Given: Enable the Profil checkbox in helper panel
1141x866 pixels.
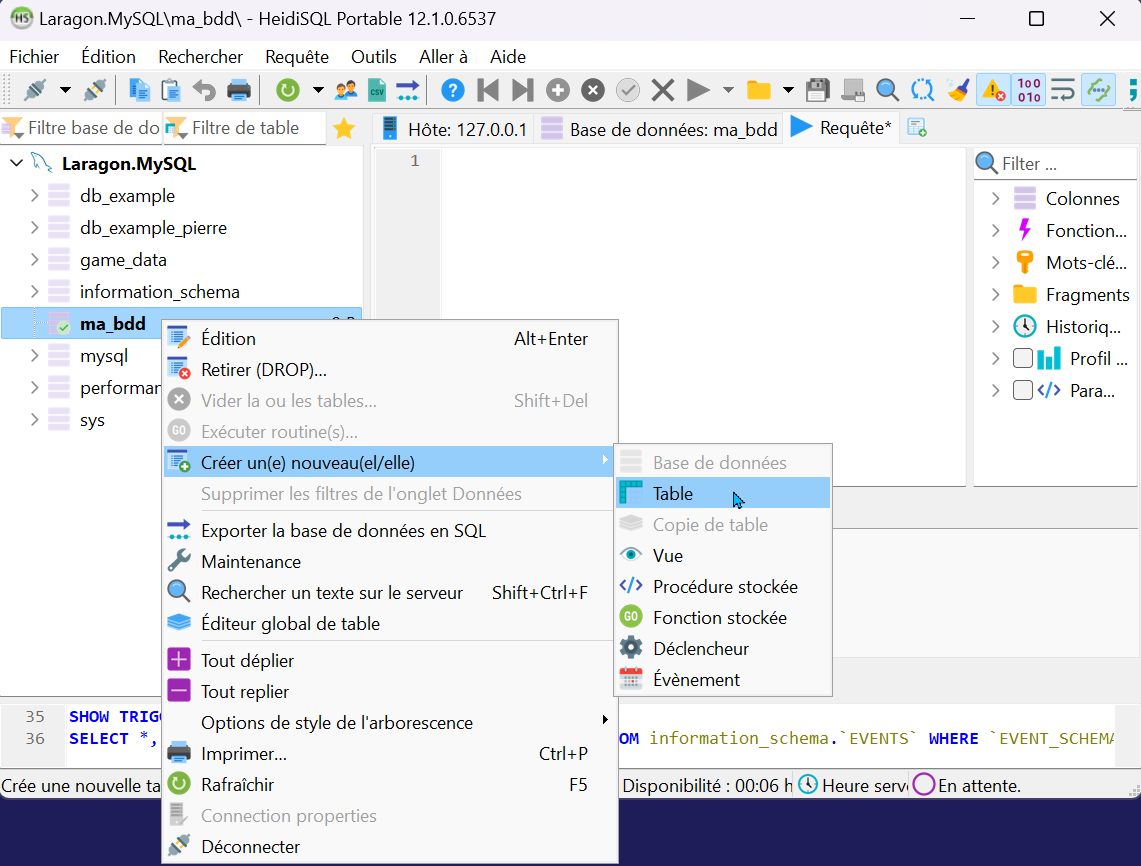Looking at the screenshot, I should [1023, 358].
